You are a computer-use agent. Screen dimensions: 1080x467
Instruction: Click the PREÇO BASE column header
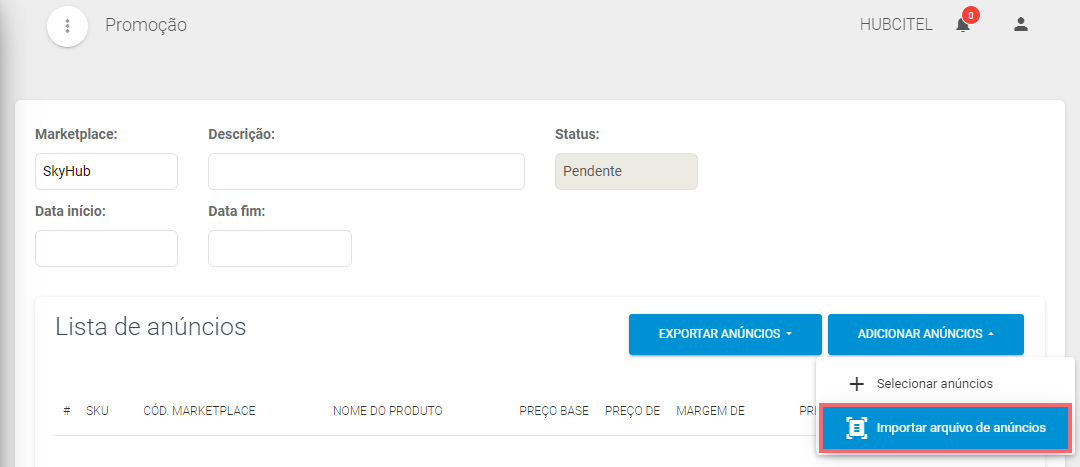[x=554, y=411]
